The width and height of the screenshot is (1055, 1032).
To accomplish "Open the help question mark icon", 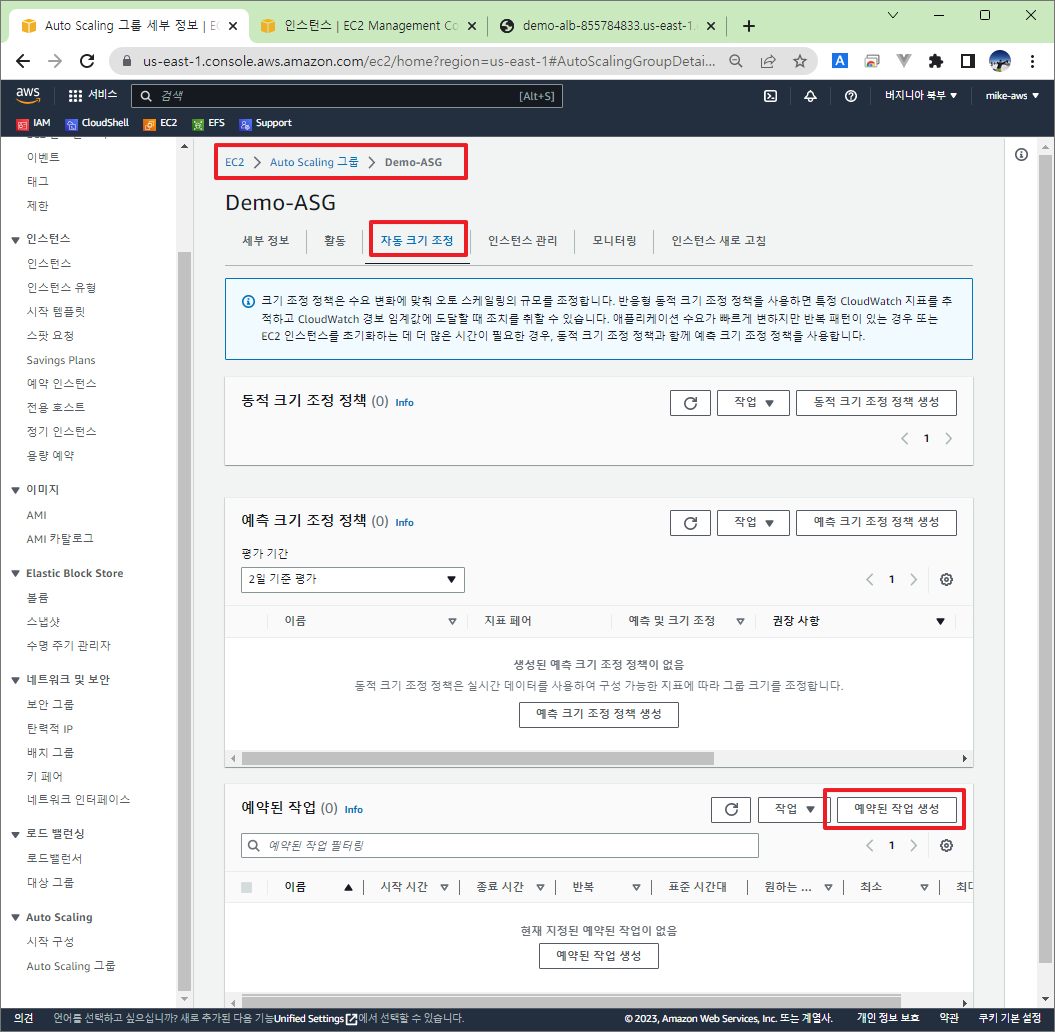I will point(850,96).
